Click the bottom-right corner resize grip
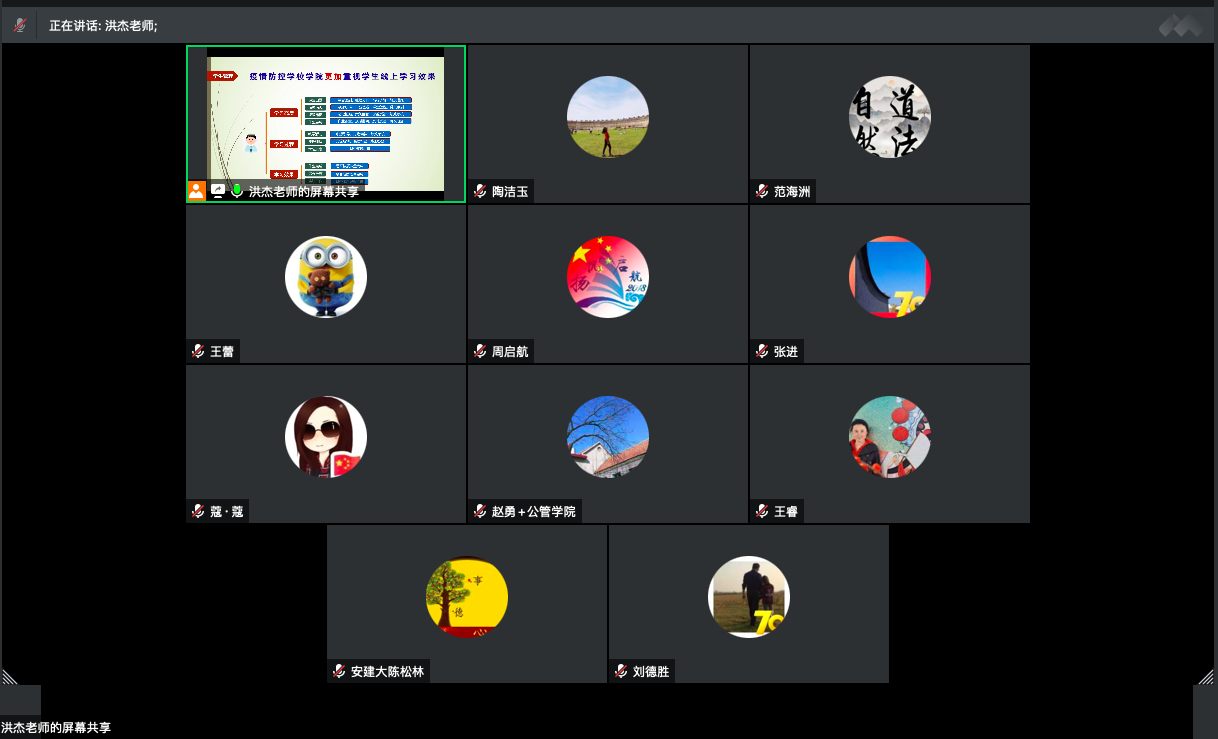 click(x=1205, y=676)
